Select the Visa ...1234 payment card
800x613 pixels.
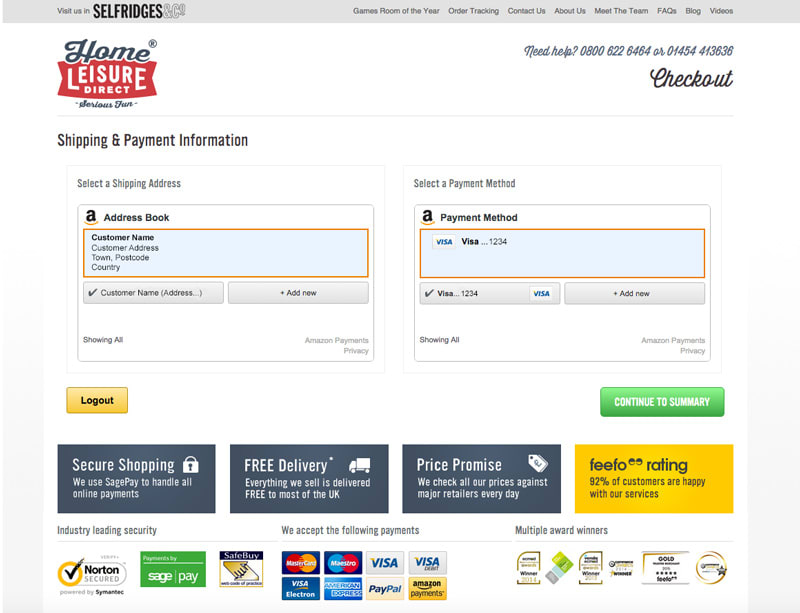[x=562, y=253]
